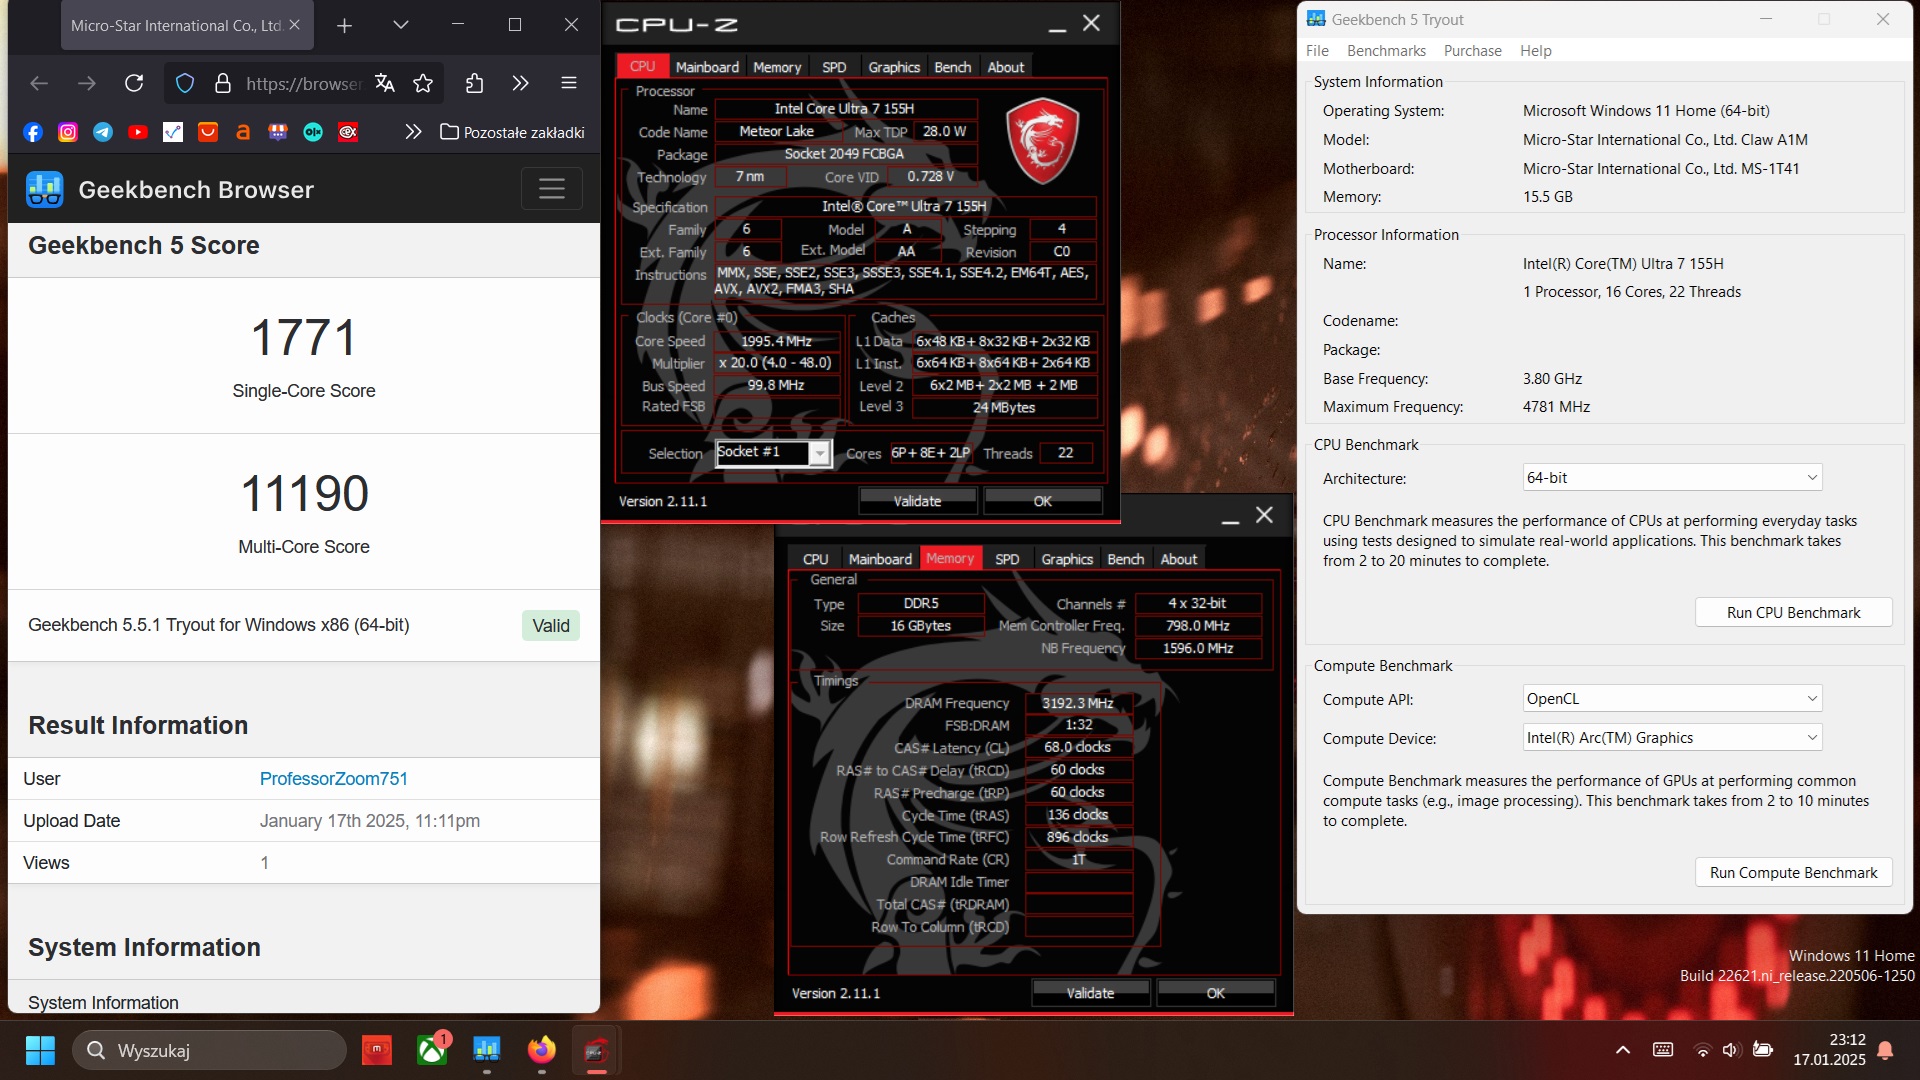The image size is (1920, 1080).
Task: Close the Micro-Star International browser tab
Action: (x=294, y=25)
